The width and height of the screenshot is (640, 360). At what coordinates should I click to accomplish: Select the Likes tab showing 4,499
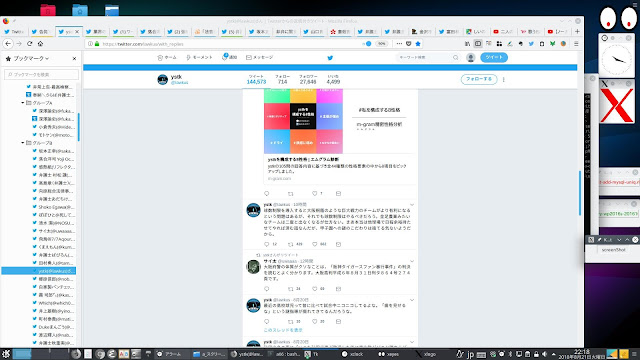pos(333,80)
